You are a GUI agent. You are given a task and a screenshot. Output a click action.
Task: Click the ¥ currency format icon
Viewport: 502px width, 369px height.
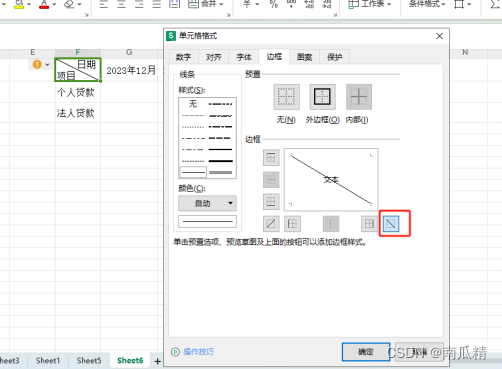click(247, 4)
